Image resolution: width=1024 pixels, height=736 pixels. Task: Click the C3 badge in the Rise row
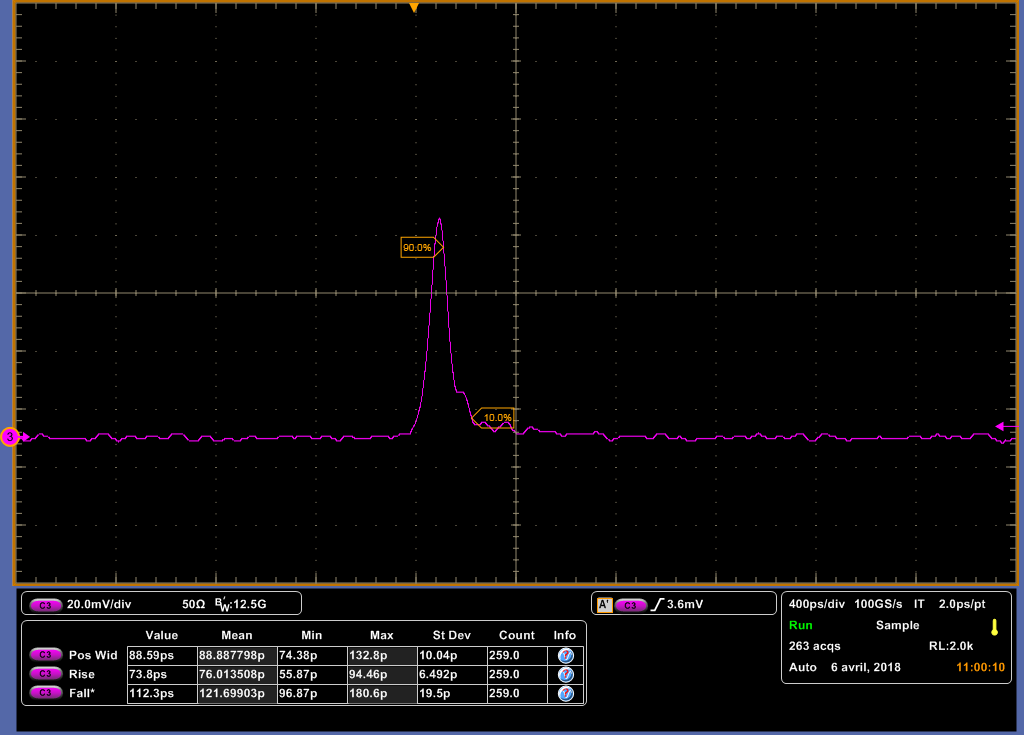pyautogui.click(x=45, y=674)
